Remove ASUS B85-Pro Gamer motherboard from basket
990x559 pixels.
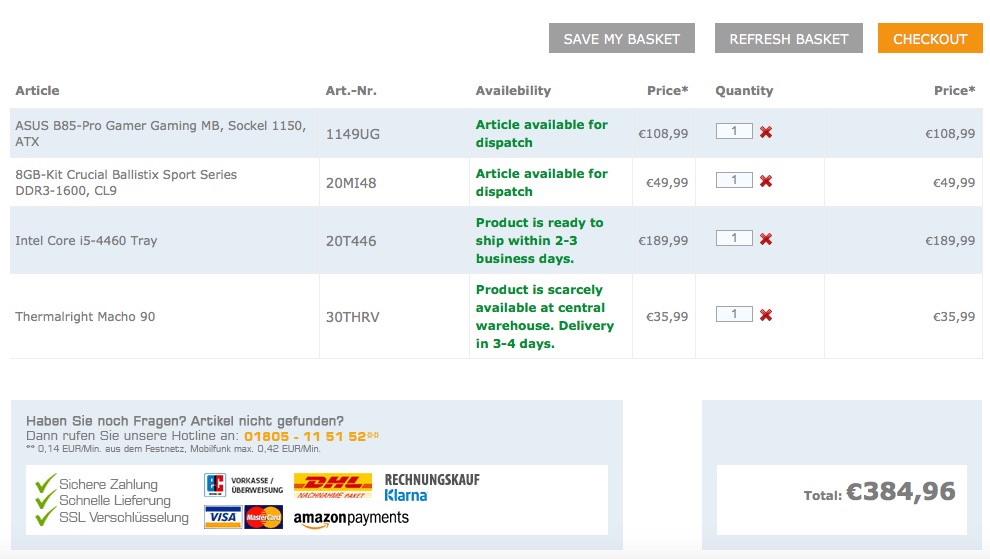pos(766,132)
